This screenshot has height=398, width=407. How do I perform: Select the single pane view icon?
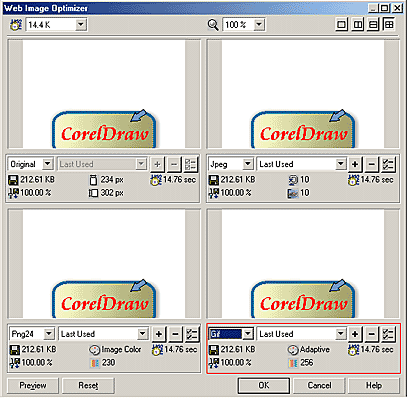coord(342,25)
